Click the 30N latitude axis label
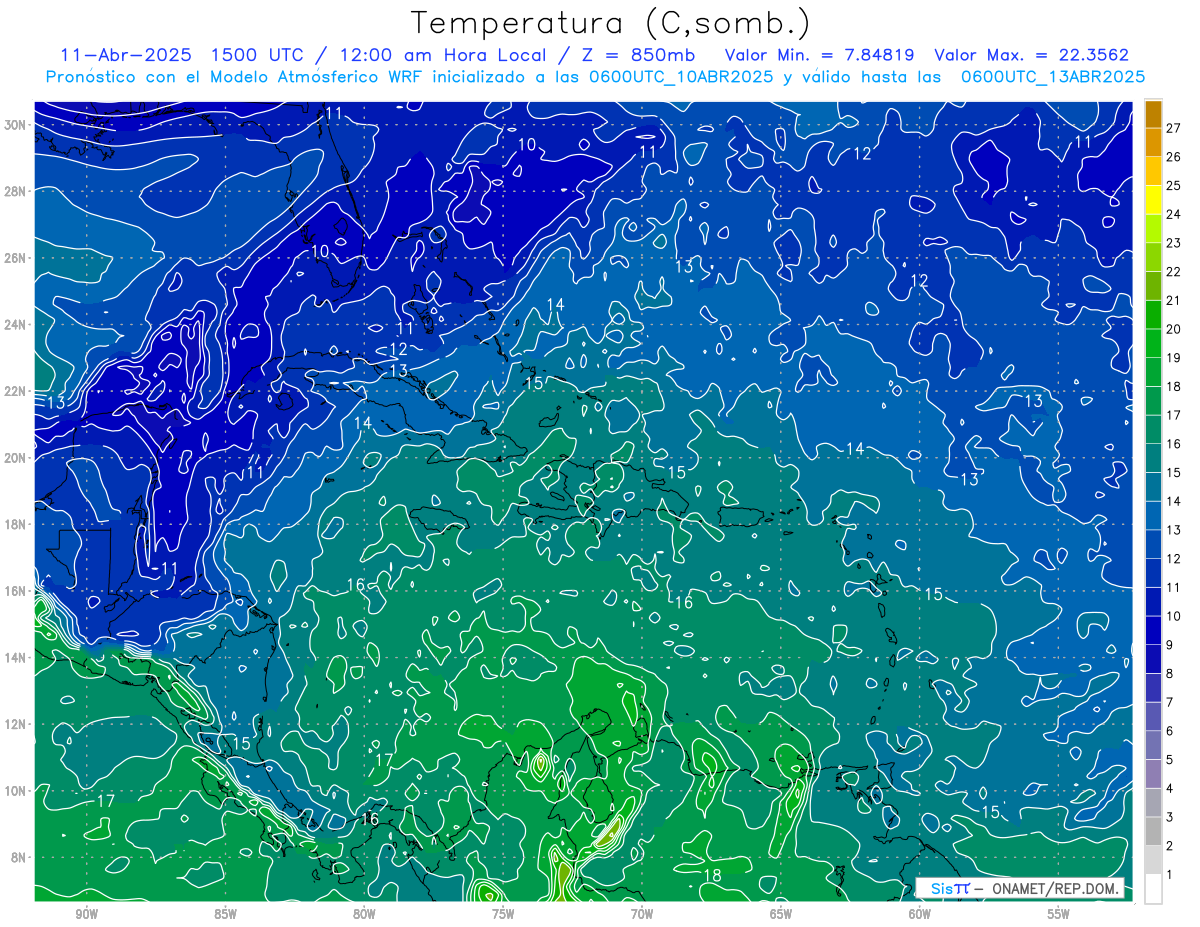The height and width of the screenshot is (927, 1200). 16,125
